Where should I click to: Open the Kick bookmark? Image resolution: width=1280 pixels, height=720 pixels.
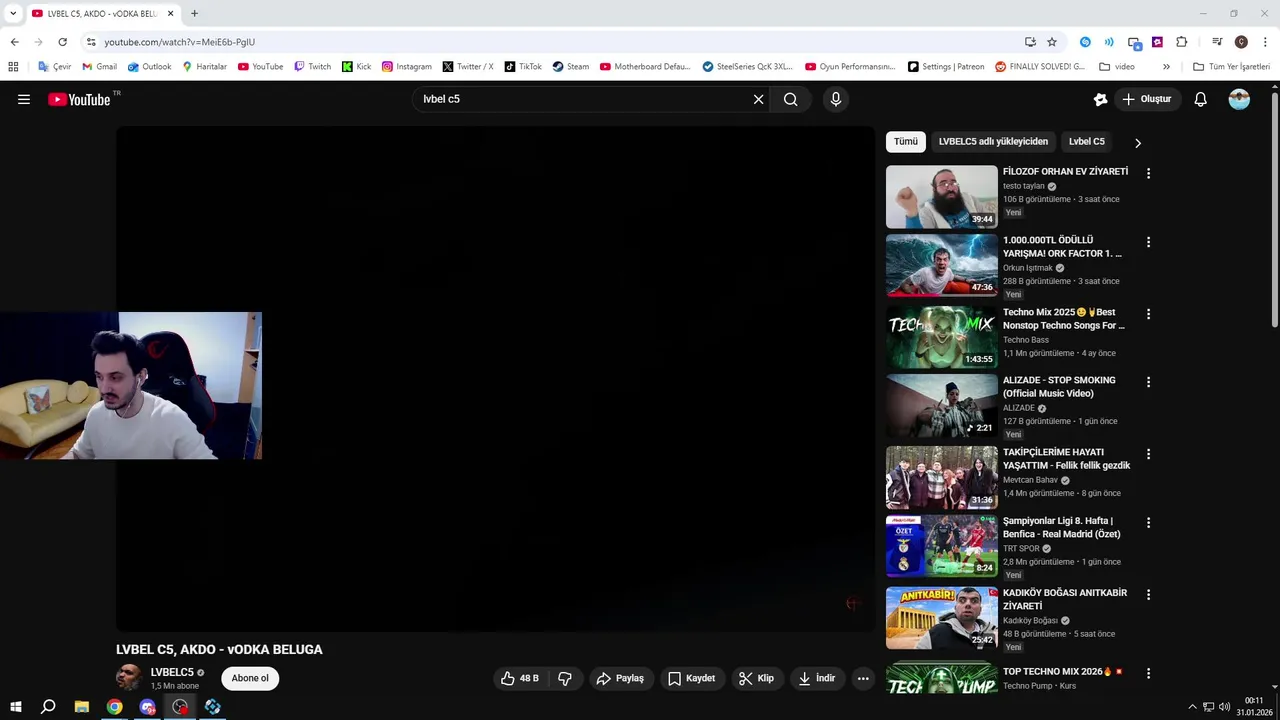click(356, 67)
